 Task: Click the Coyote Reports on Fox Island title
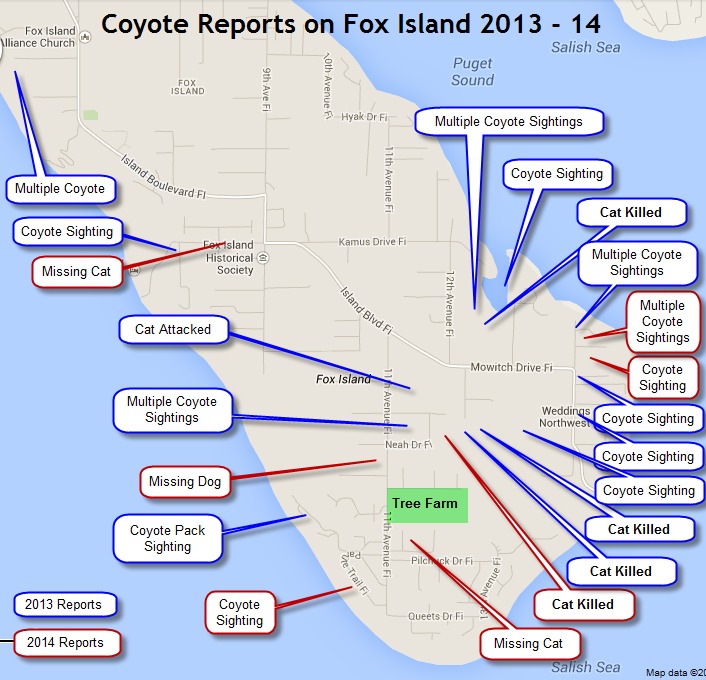tap(350, 22)
